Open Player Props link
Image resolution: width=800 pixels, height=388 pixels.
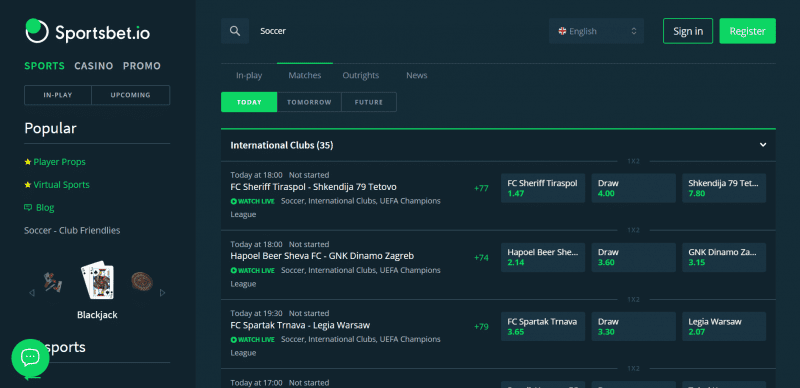(60, 162)
